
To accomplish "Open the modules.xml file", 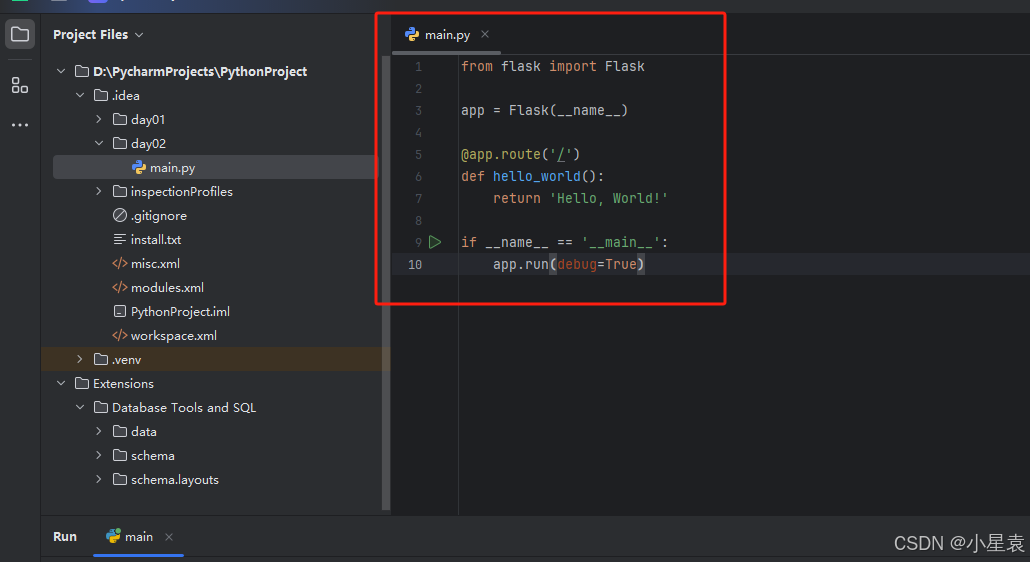I will (x=166, y=288).
